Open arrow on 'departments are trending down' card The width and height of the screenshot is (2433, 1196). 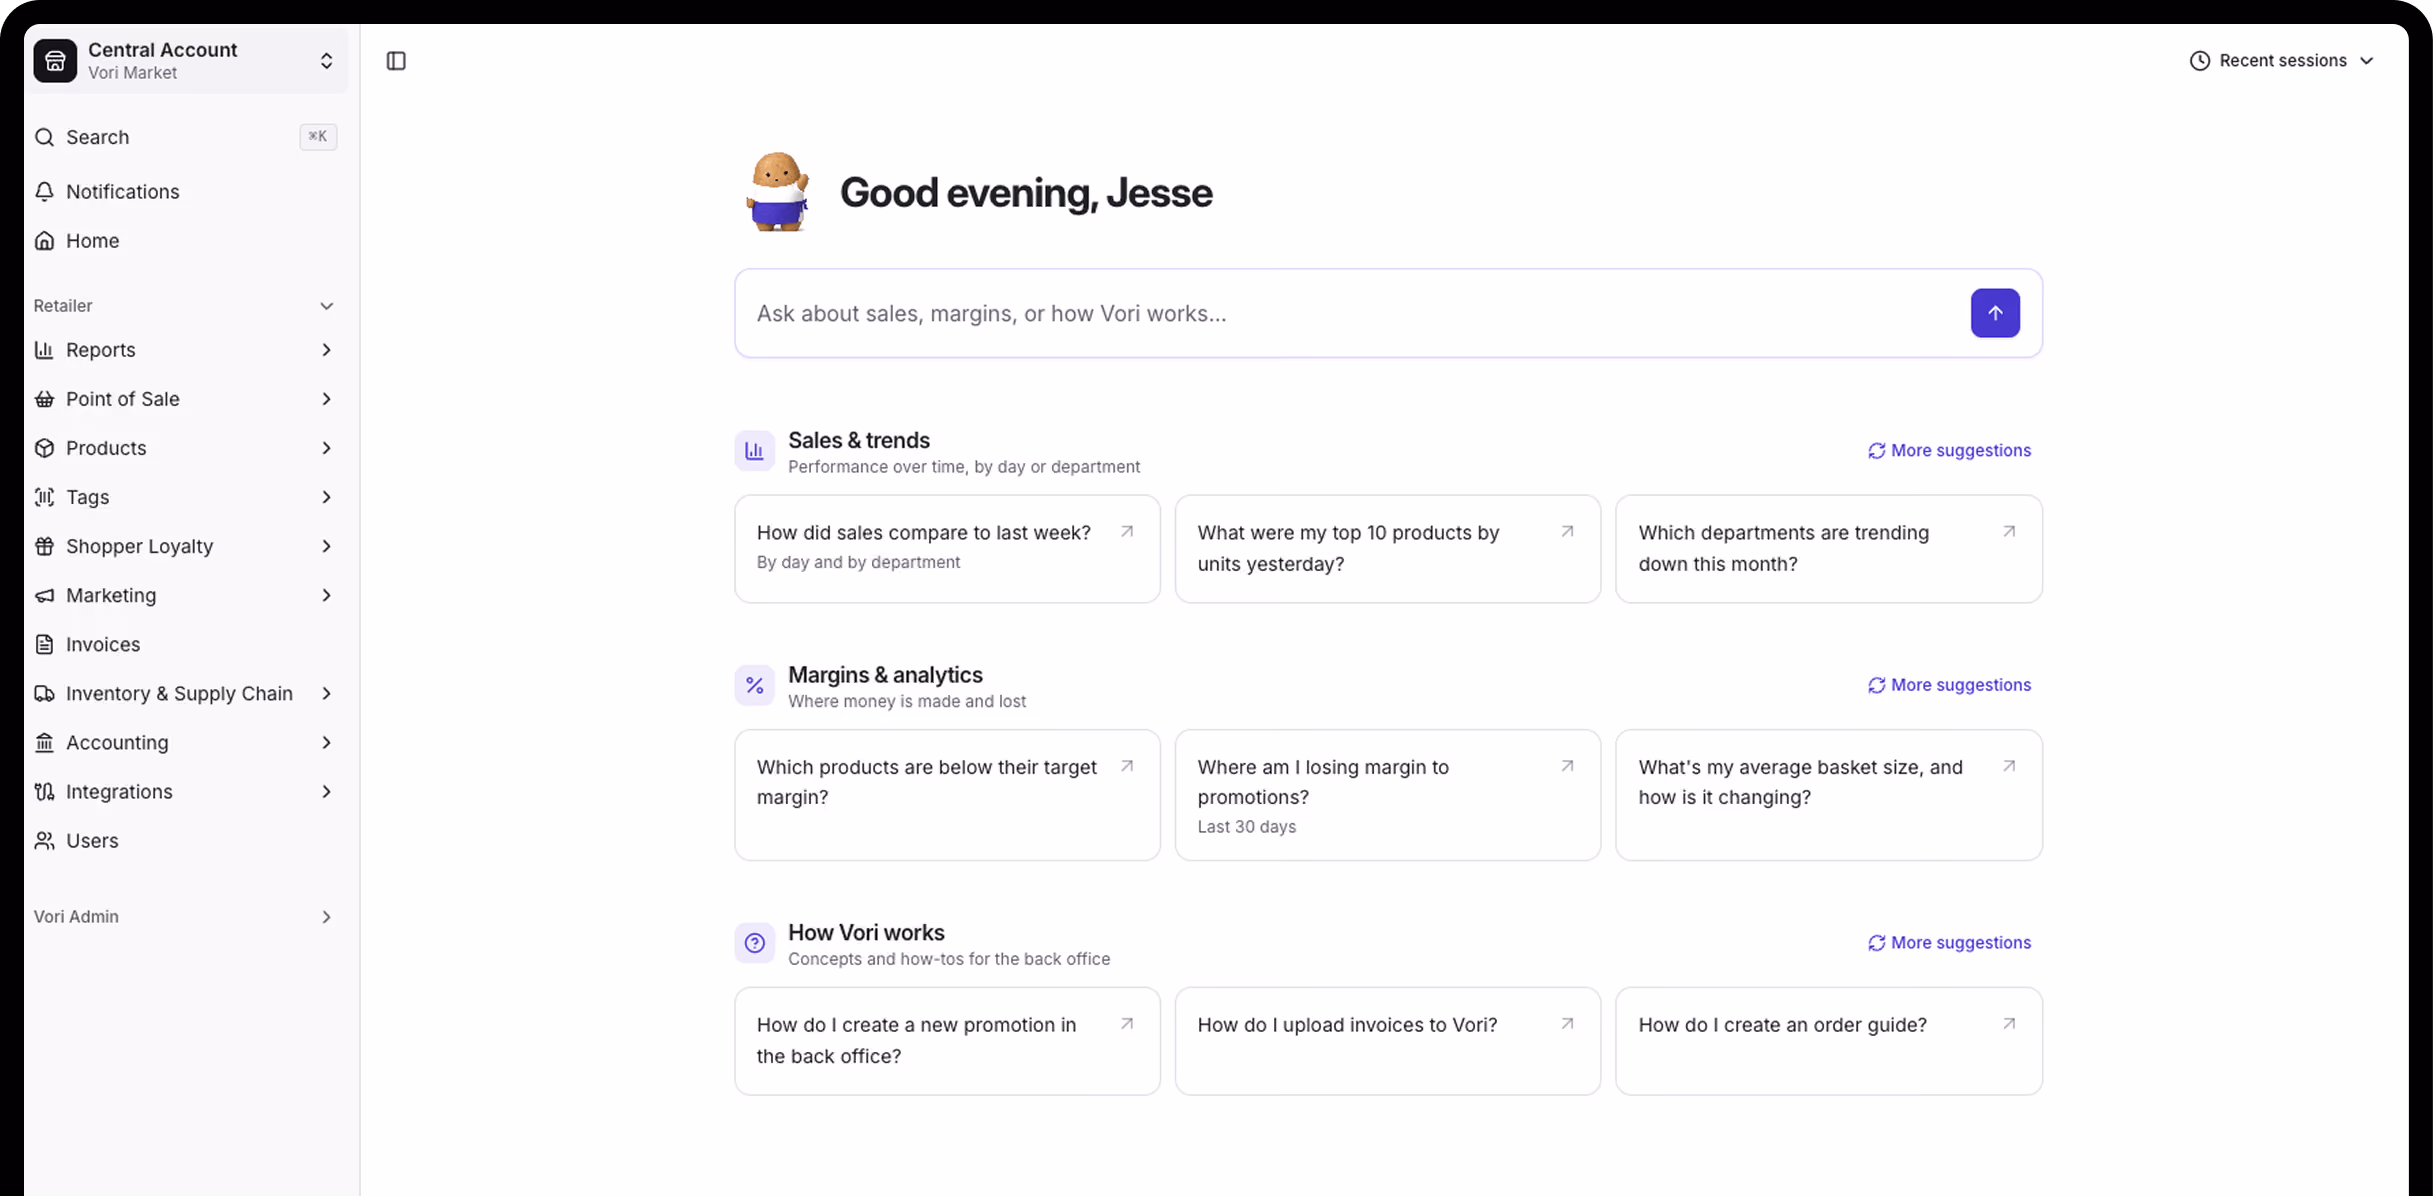tap(2009, 532)
